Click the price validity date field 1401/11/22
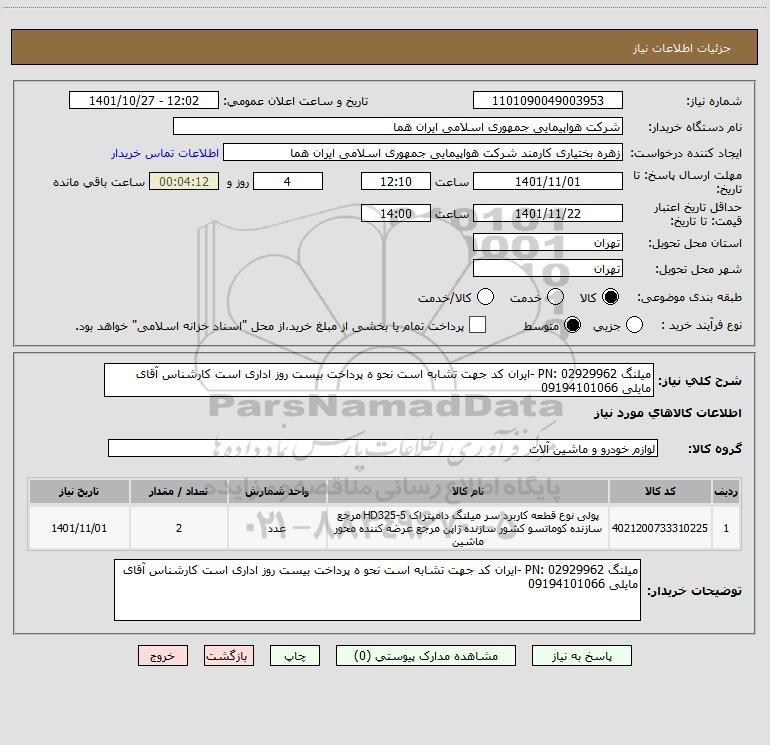The height and width of the screenshot is (745, 770). coord(546,213)
